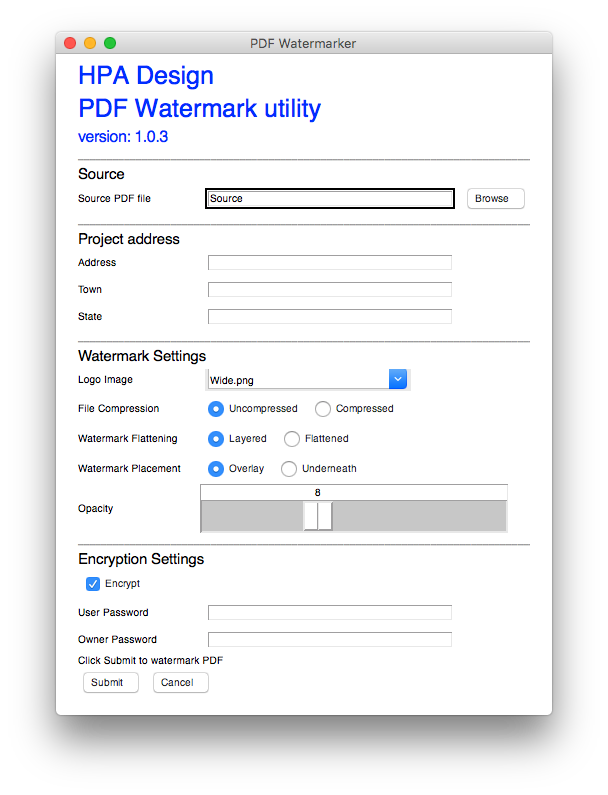The width and height of the screenshot is (608, 795).
Task: Select the Compressed radio button
Action: coord(323,409)
